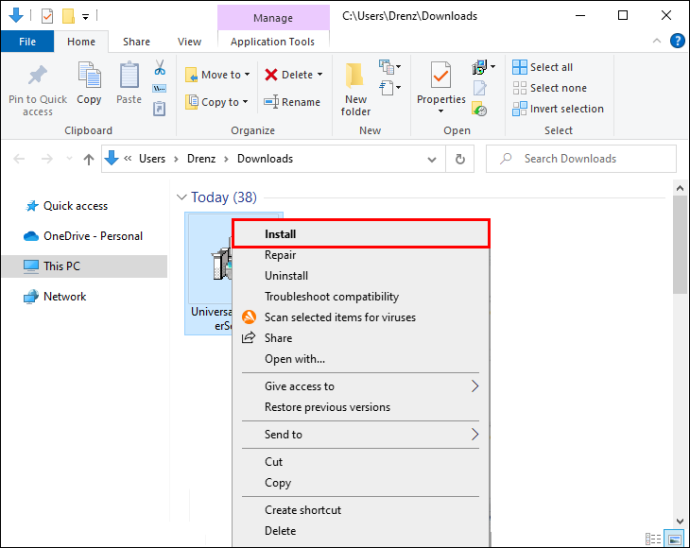The width and height of the screenshot is (690, 548).
Task: Expand address bar history dropdown
Action: point(432,159)
